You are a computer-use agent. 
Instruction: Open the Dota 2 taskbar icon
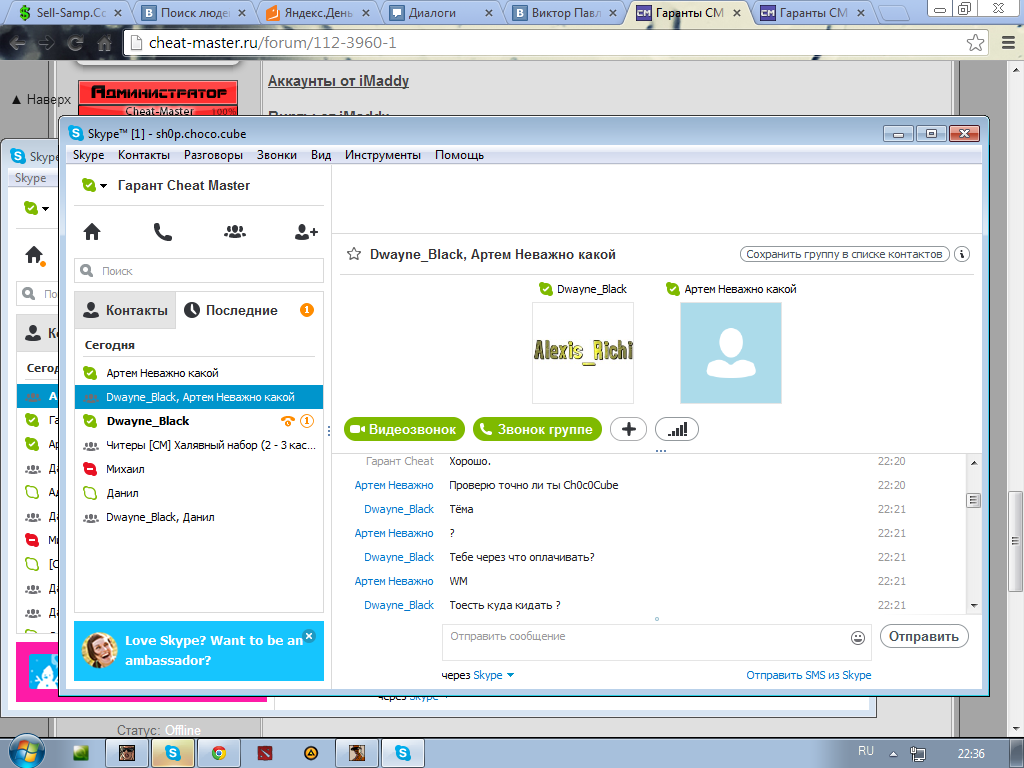point(264,753)
